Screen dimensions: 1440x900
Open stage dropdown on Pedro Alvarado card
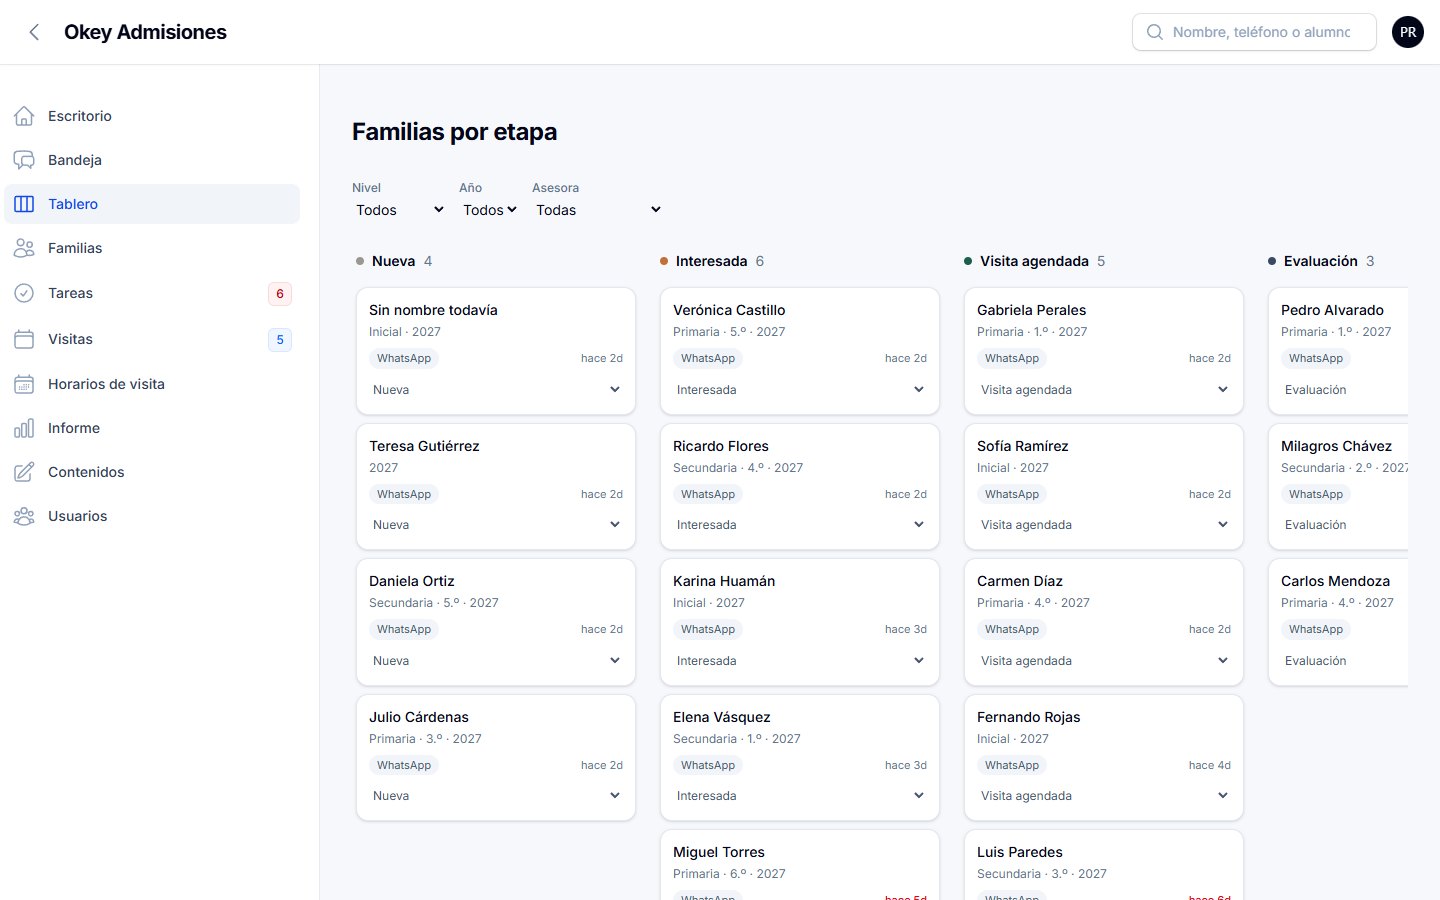pyautogui.click(x=1344, y=390)
